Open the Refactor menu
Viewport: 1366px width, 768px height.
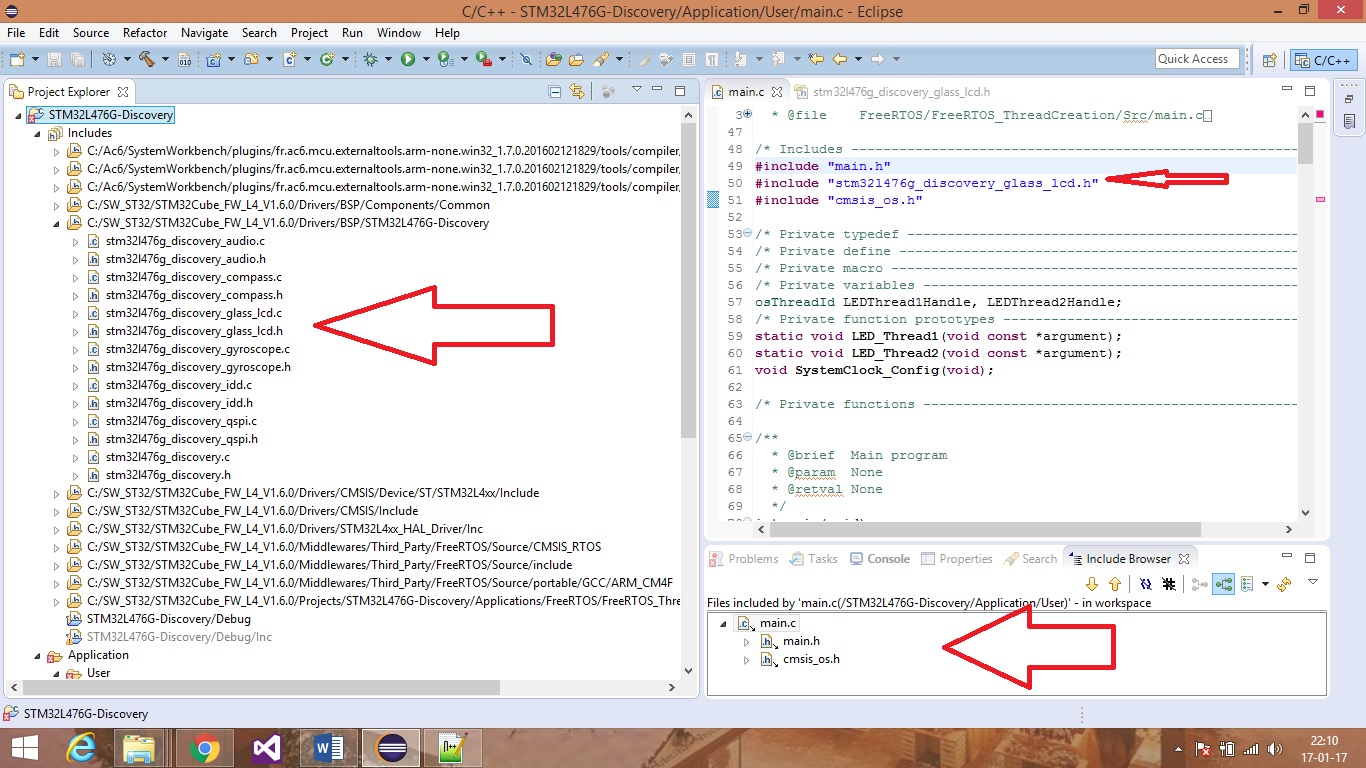point(145,33)
